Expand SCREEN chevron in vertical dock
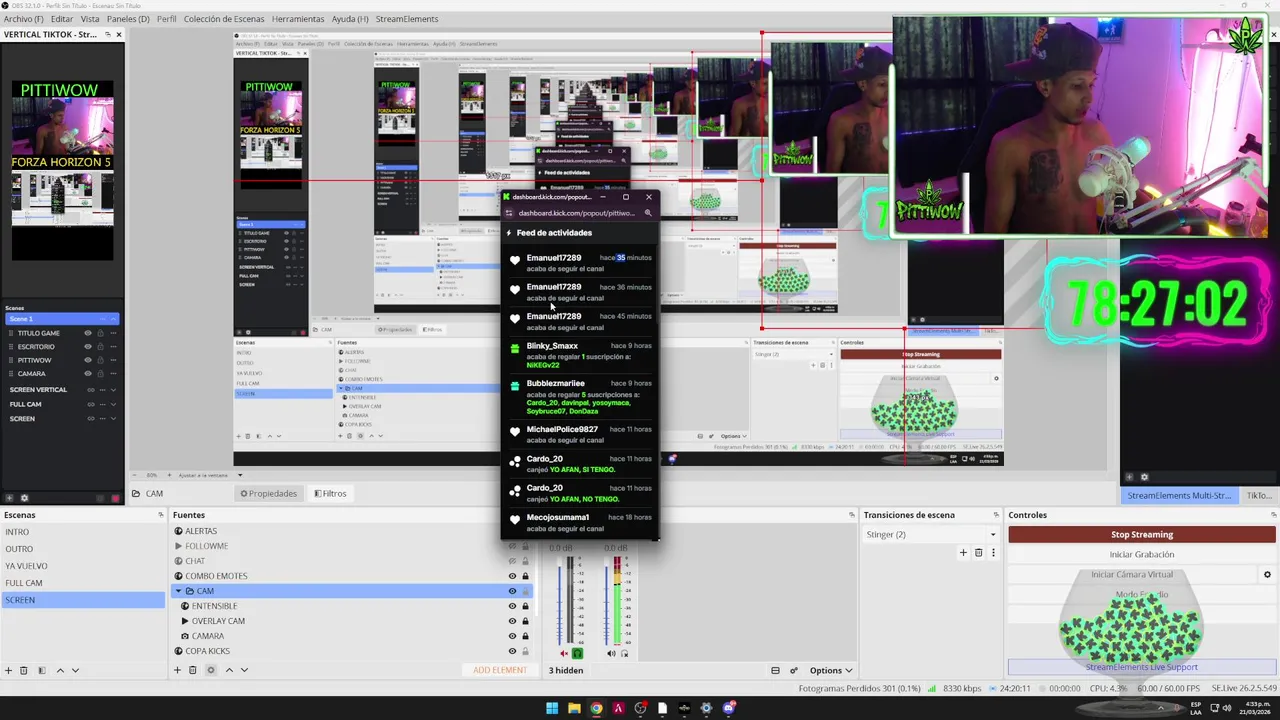 tap(113, 418)
